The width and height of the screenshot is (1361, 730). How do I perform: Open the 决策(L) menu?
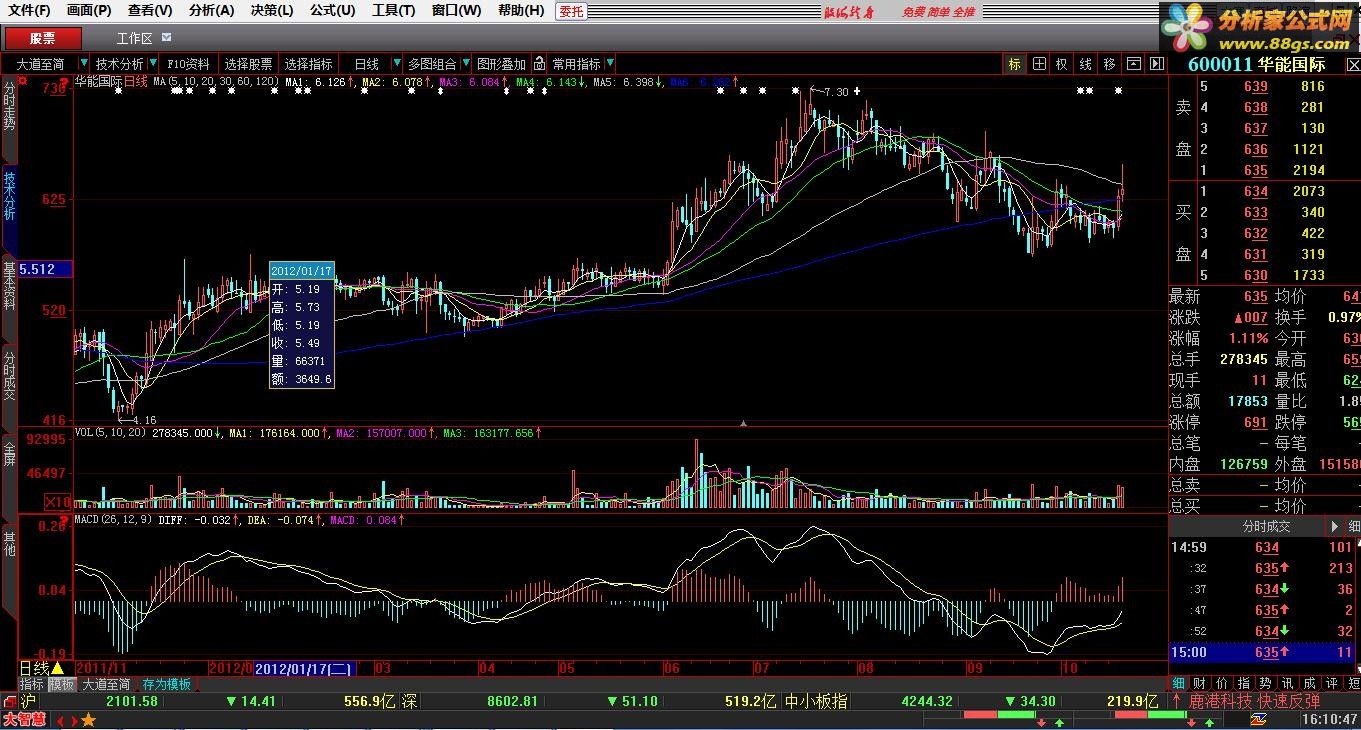272,11
